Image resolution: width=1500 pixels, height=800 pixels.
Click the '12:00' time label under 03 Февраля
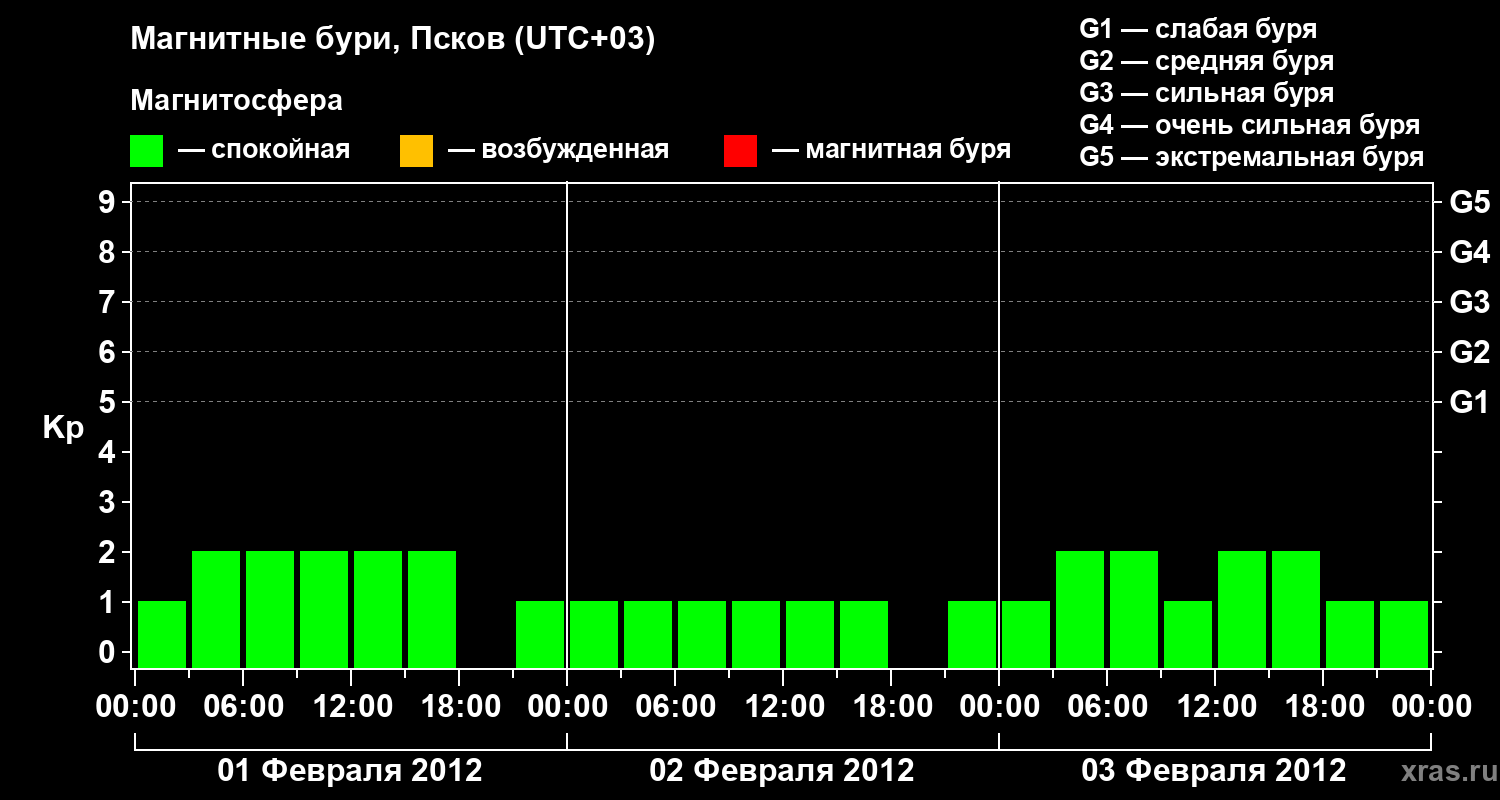pos(1215,707)
